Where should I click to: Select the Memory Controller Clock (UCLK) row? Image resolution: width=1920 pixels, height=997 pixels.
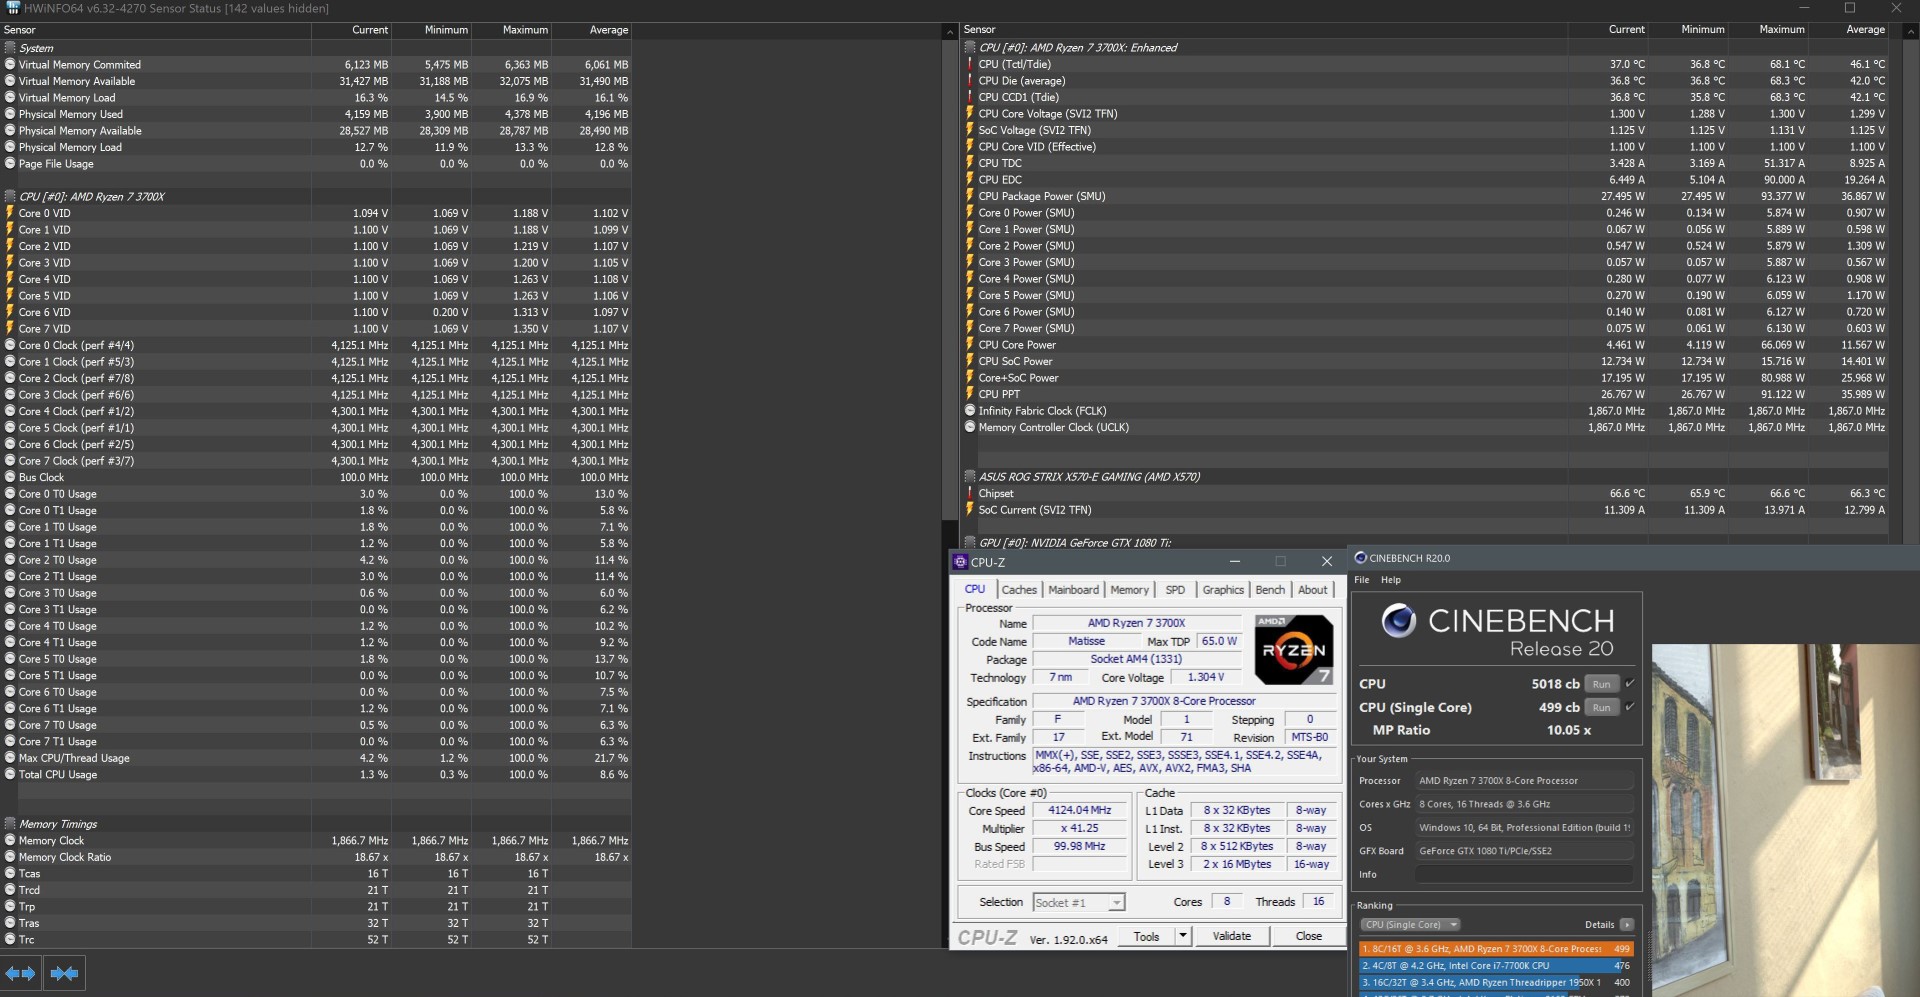(1425, 428)
